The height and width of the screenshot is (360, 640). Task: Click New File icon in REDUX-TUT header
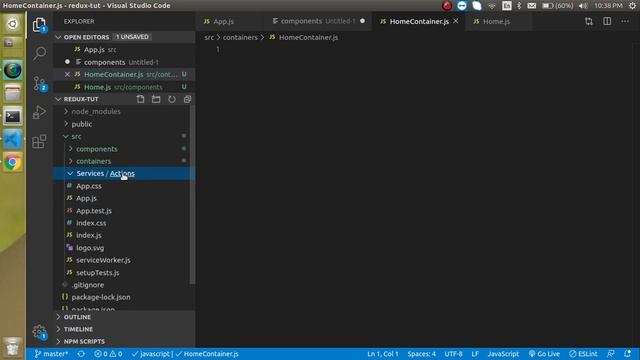coord(140,99)
